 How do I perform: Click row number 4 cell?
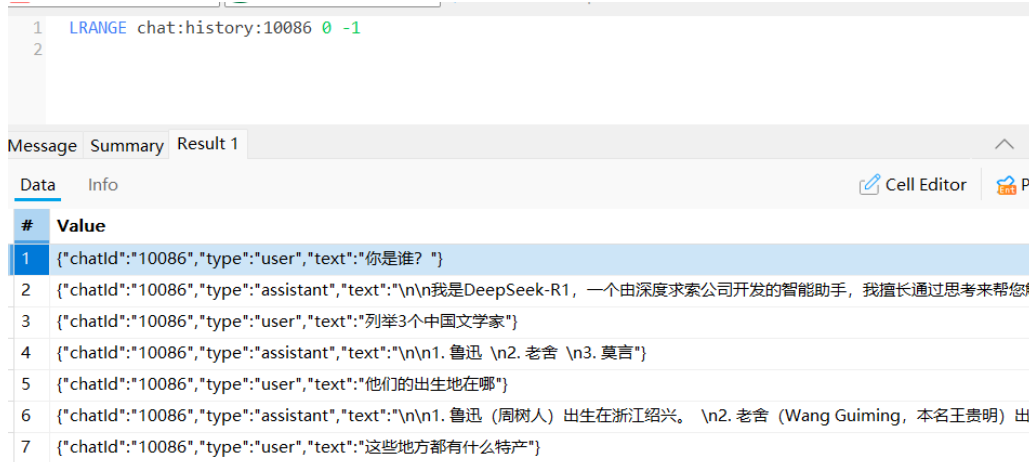[31, 353]
